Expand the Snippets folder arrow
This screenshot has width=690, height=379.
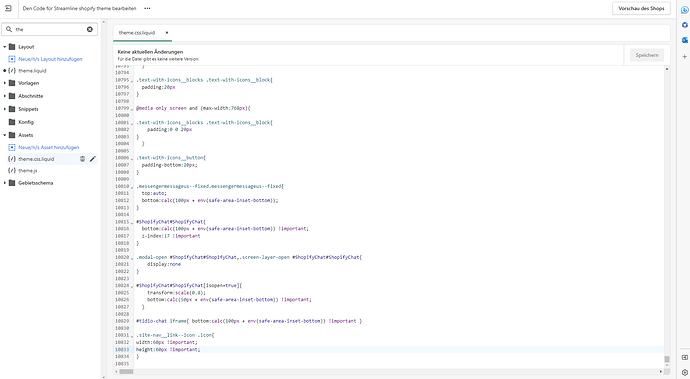pyautogui.click(x=4, y=109)
